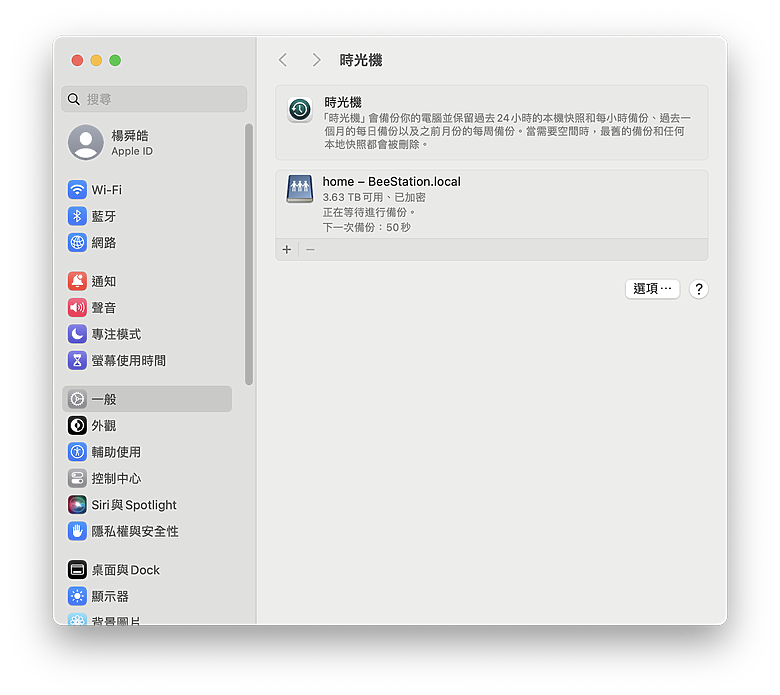The height and width of the screenshot is (695, 780).
Task: Open help with the question mark button
Action: (x=698, y=289)
